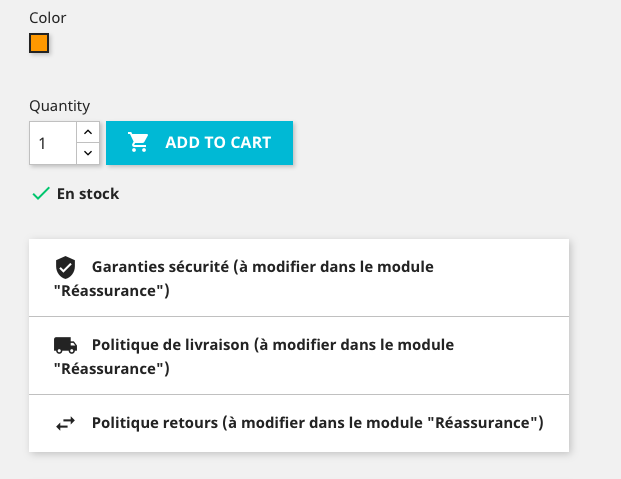Click the delivery truck icon
The height and width of the screenshot is (479, 621).
pyautogui.click(x=65, y=345)
